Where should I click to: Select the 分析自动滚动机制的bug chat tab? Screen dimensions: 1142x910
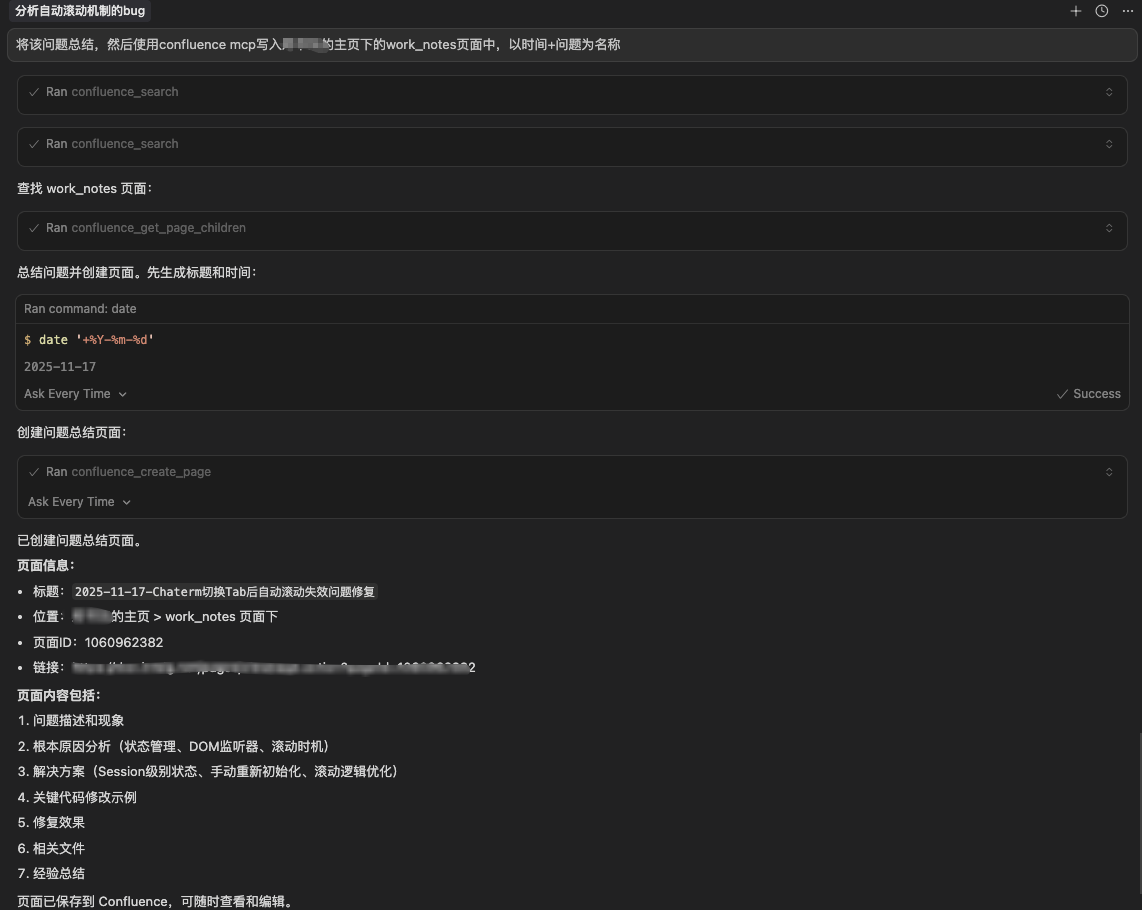[x=80, y=11]
